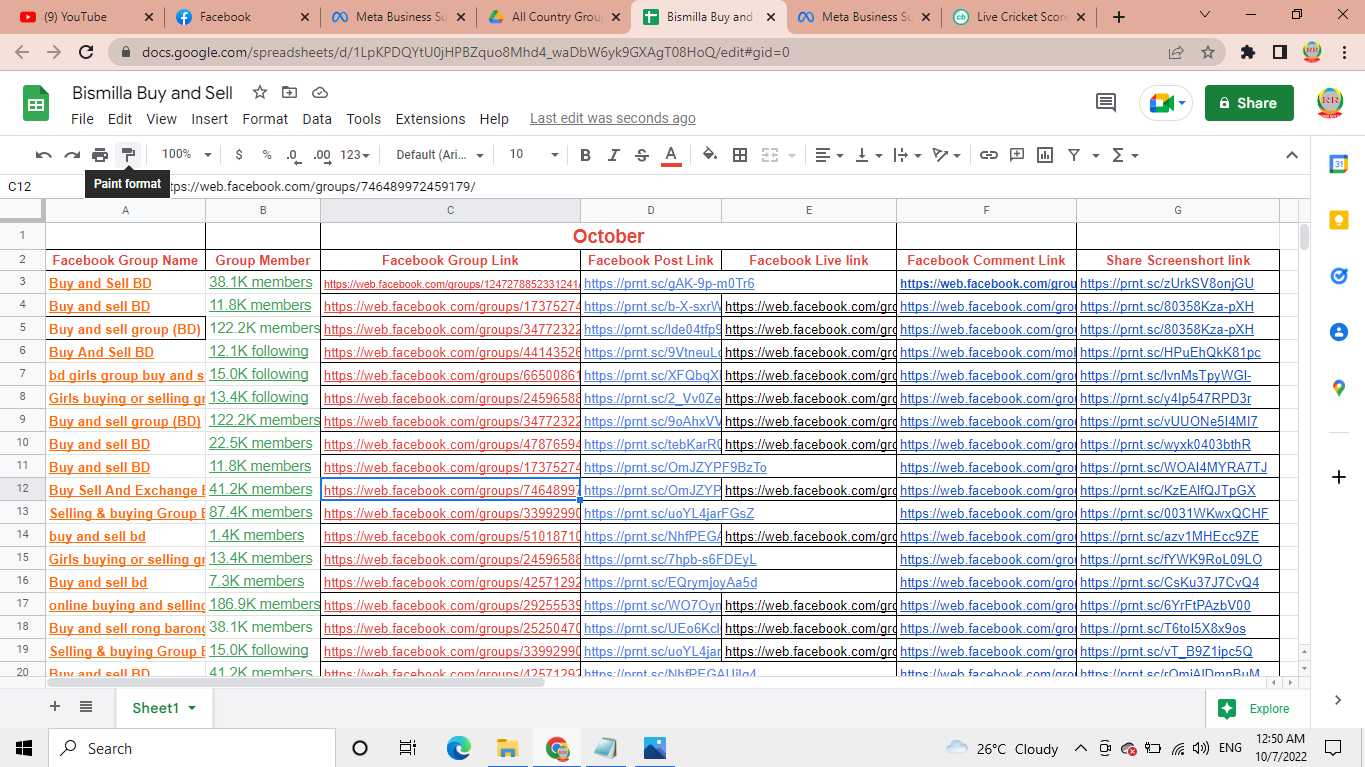1365x767 pixels.
Task: Click the green Share button
Action: 1249,103
